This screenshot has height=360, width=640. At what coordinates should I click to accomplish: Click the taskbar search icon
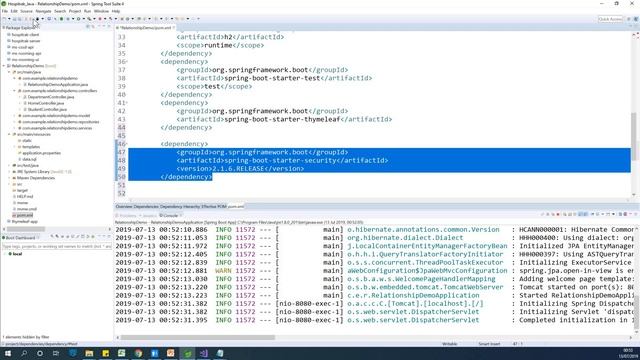coord(24,353)
